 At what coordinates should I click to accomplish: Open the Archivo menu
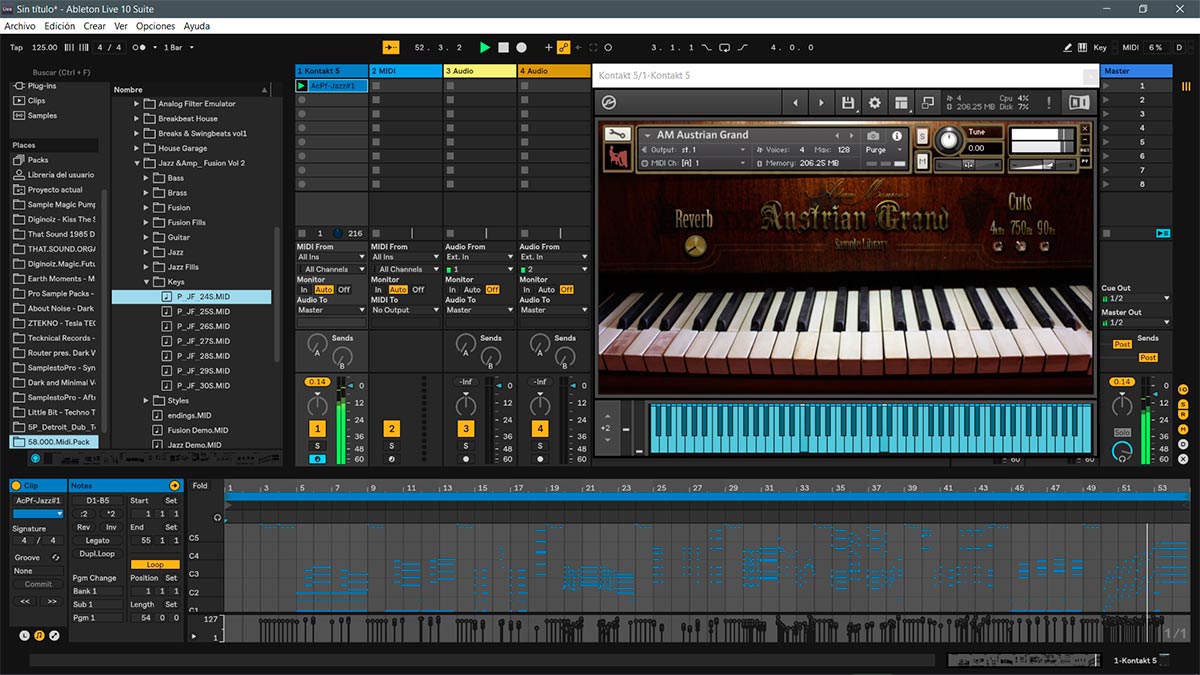coord(20,26)
